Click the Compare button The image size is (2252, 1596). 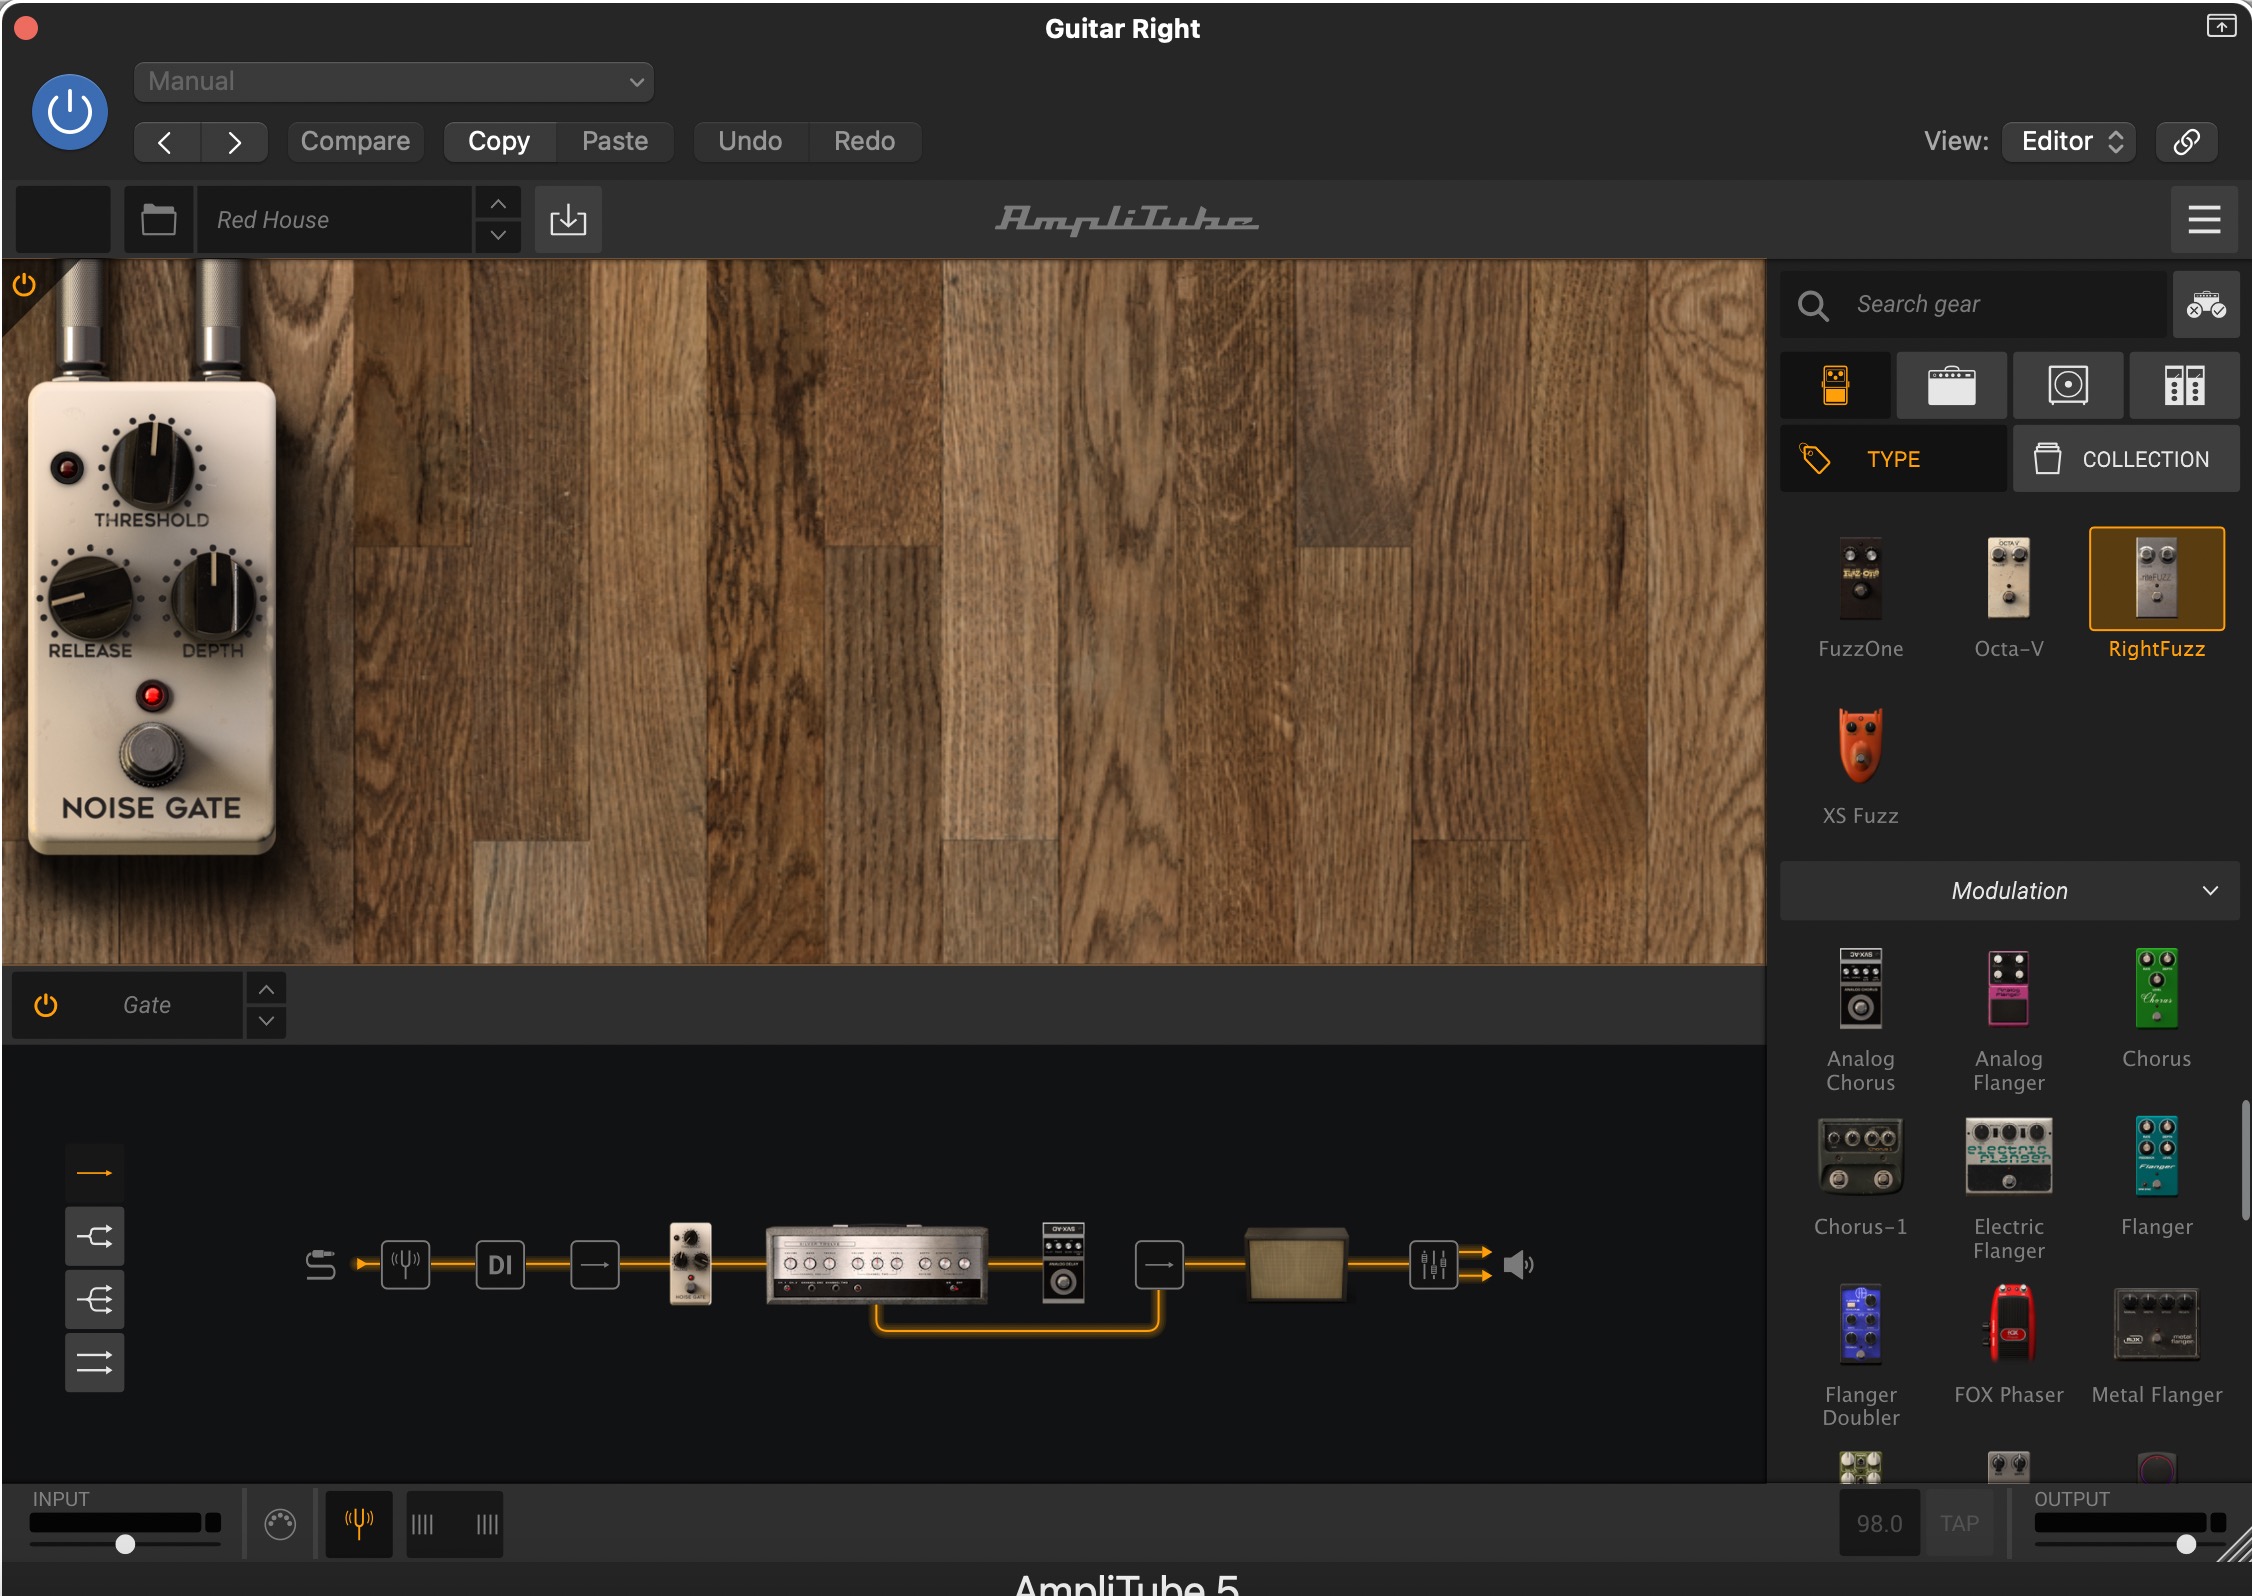355,141
